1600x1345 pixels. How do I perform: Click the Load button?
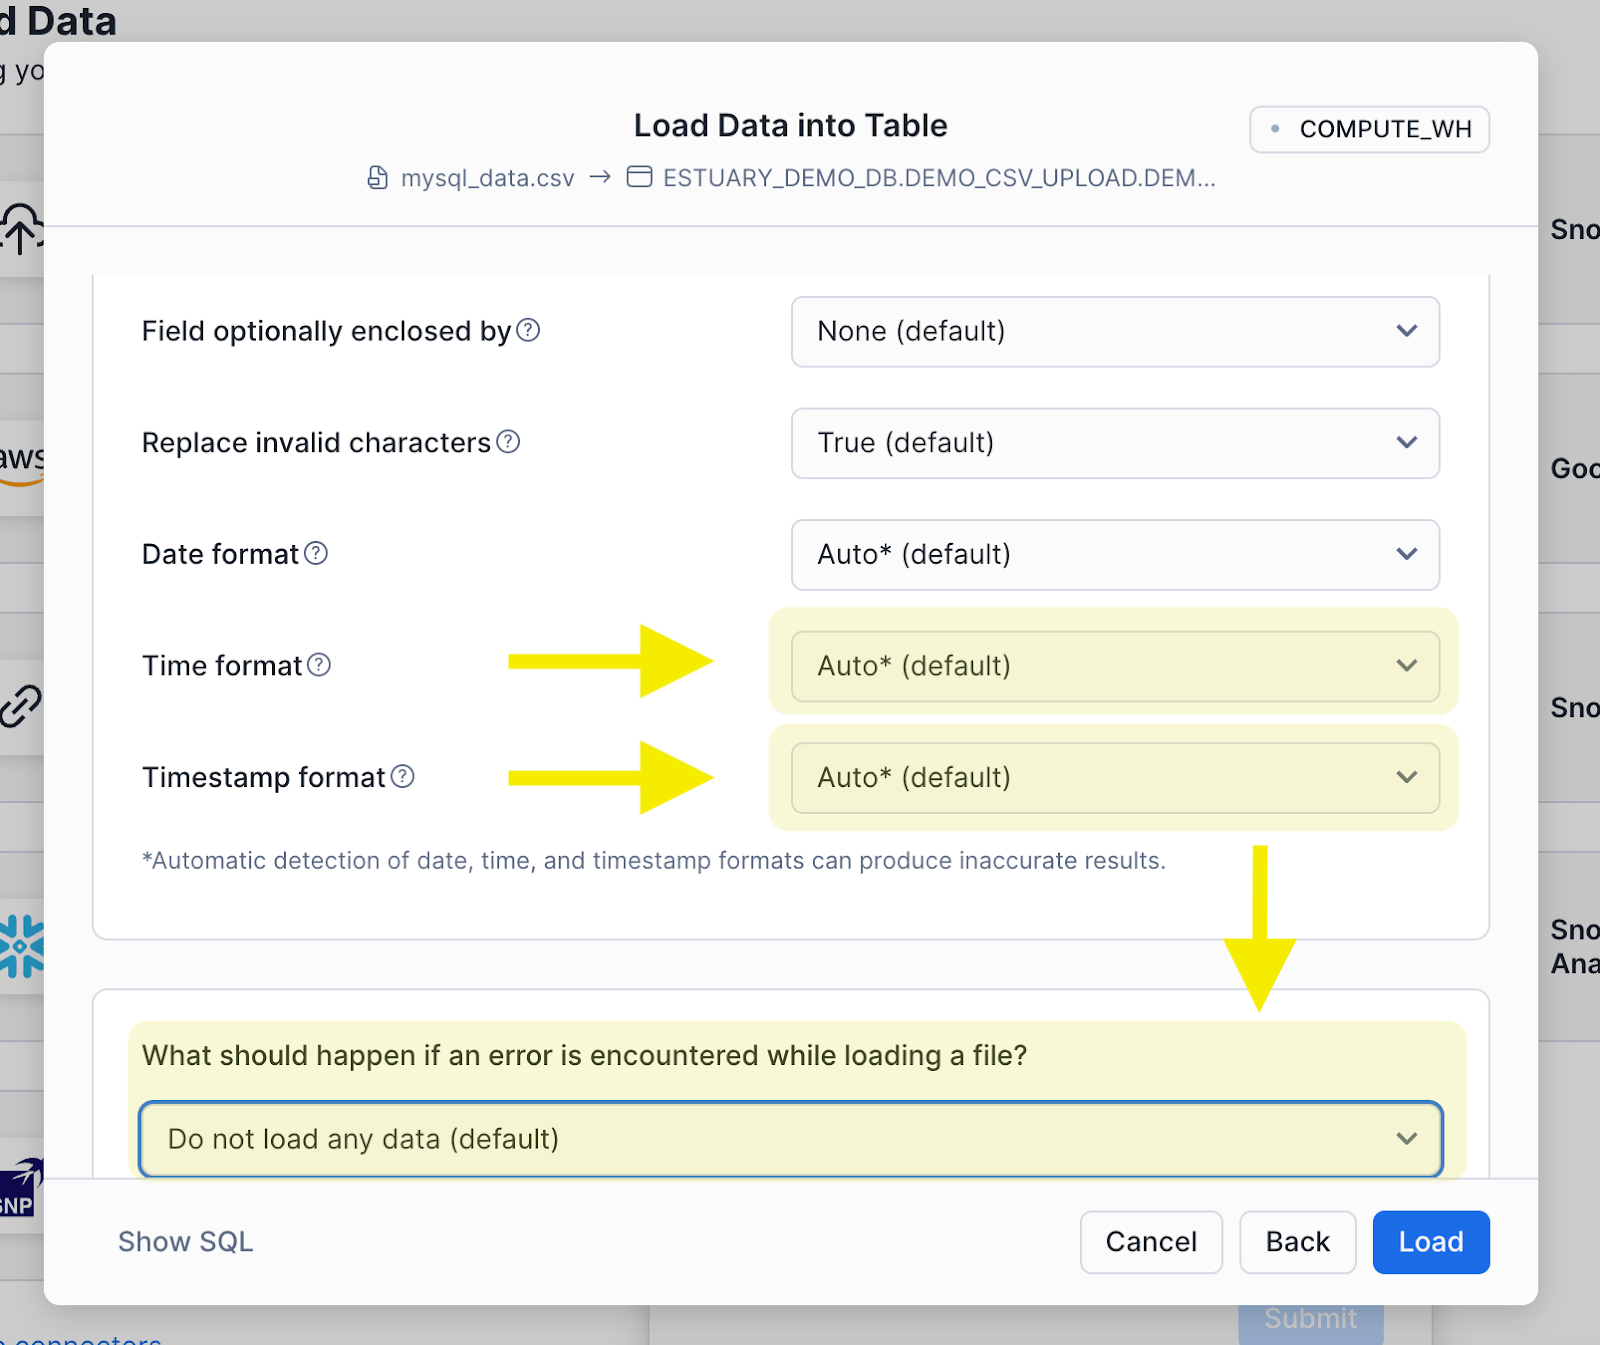[1430, 1242]
